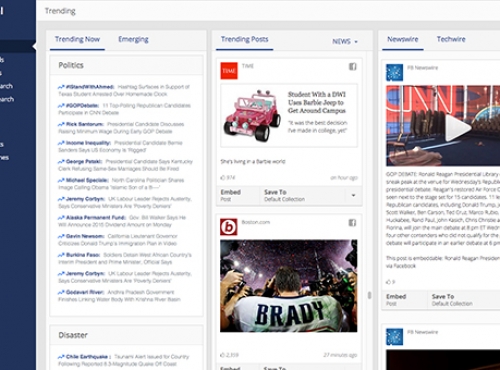Image resolution: width=500 pixels, height=370 pixels.
Task: Open the Brady photo thumbnail
Action: [289, 286]
